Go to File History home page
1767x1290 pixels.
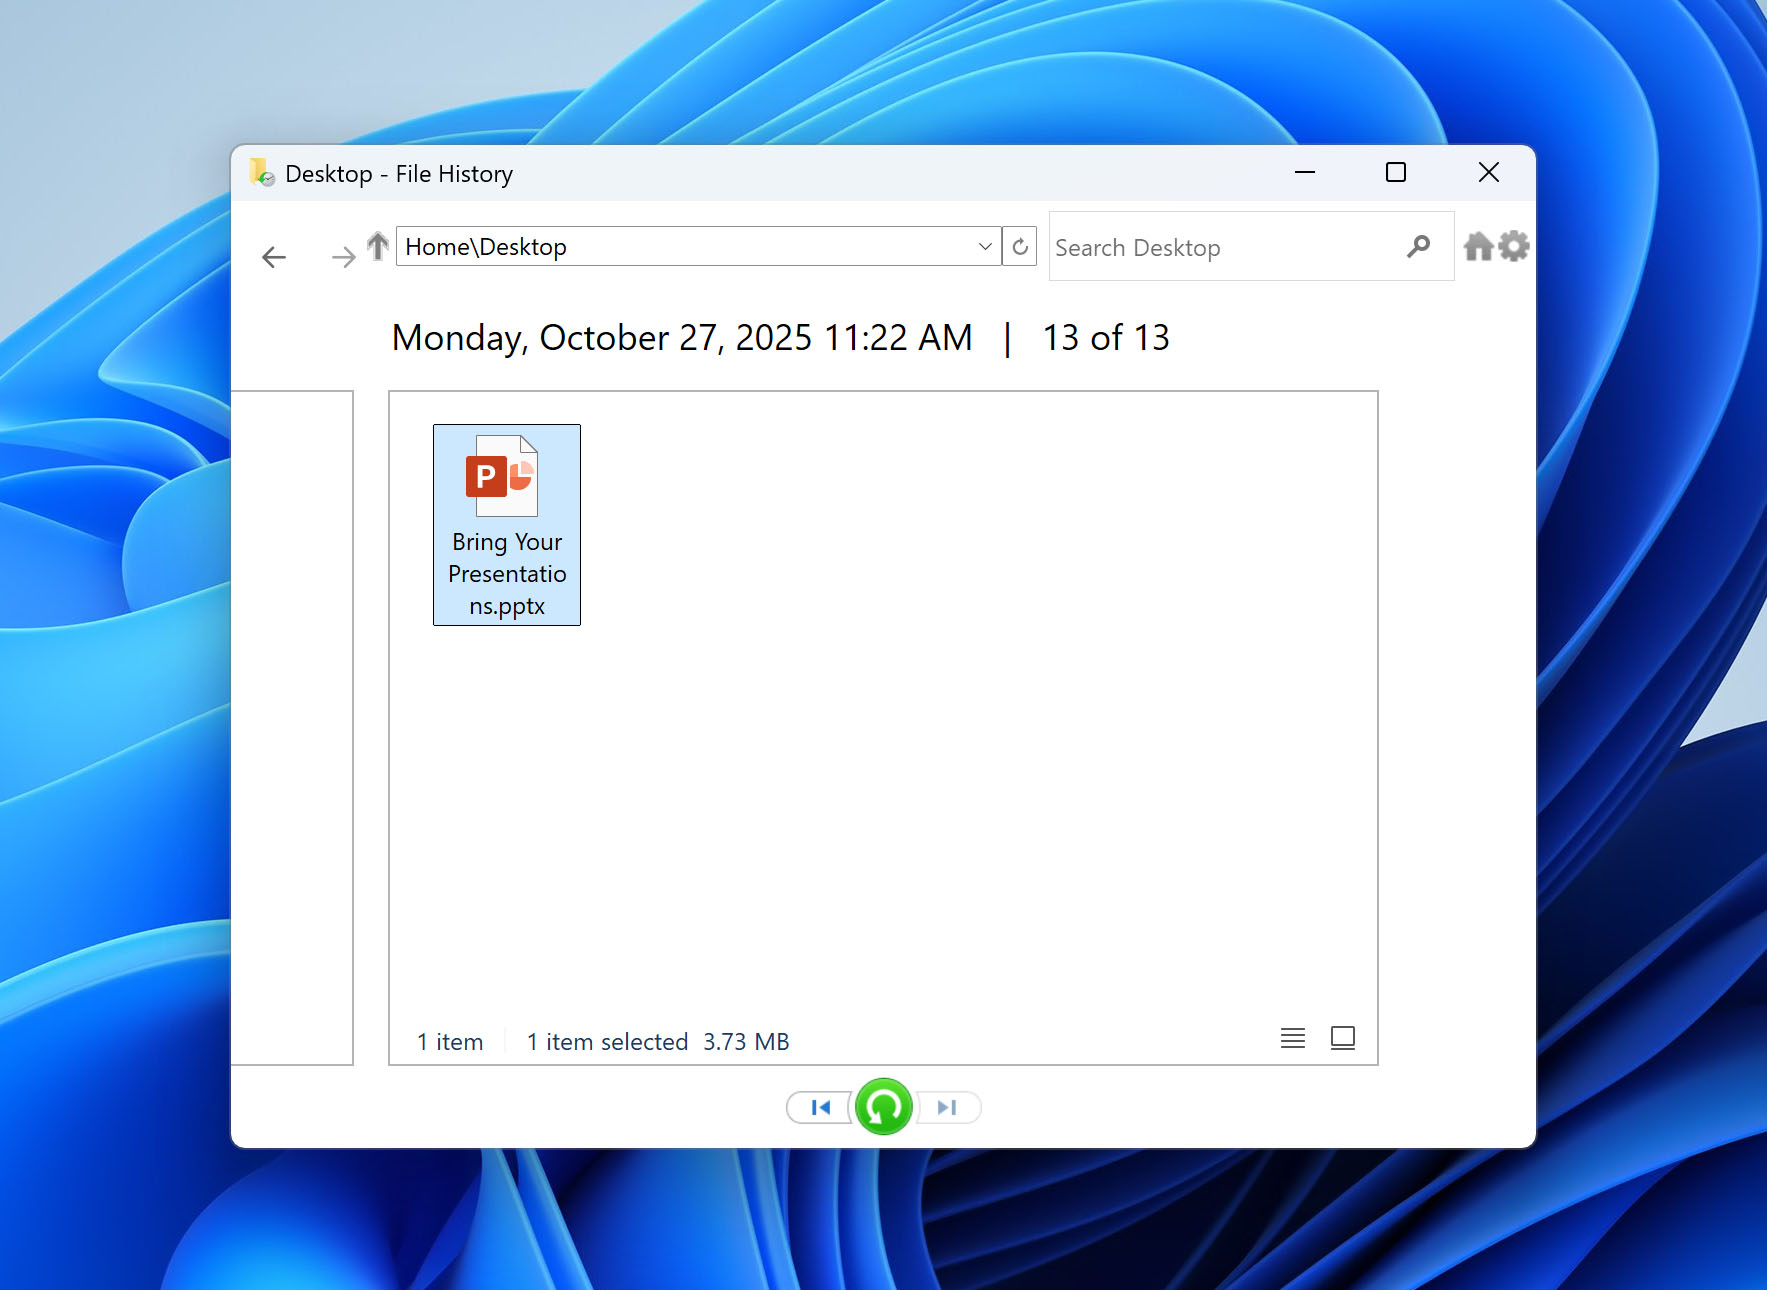(x=1479, y=246)
